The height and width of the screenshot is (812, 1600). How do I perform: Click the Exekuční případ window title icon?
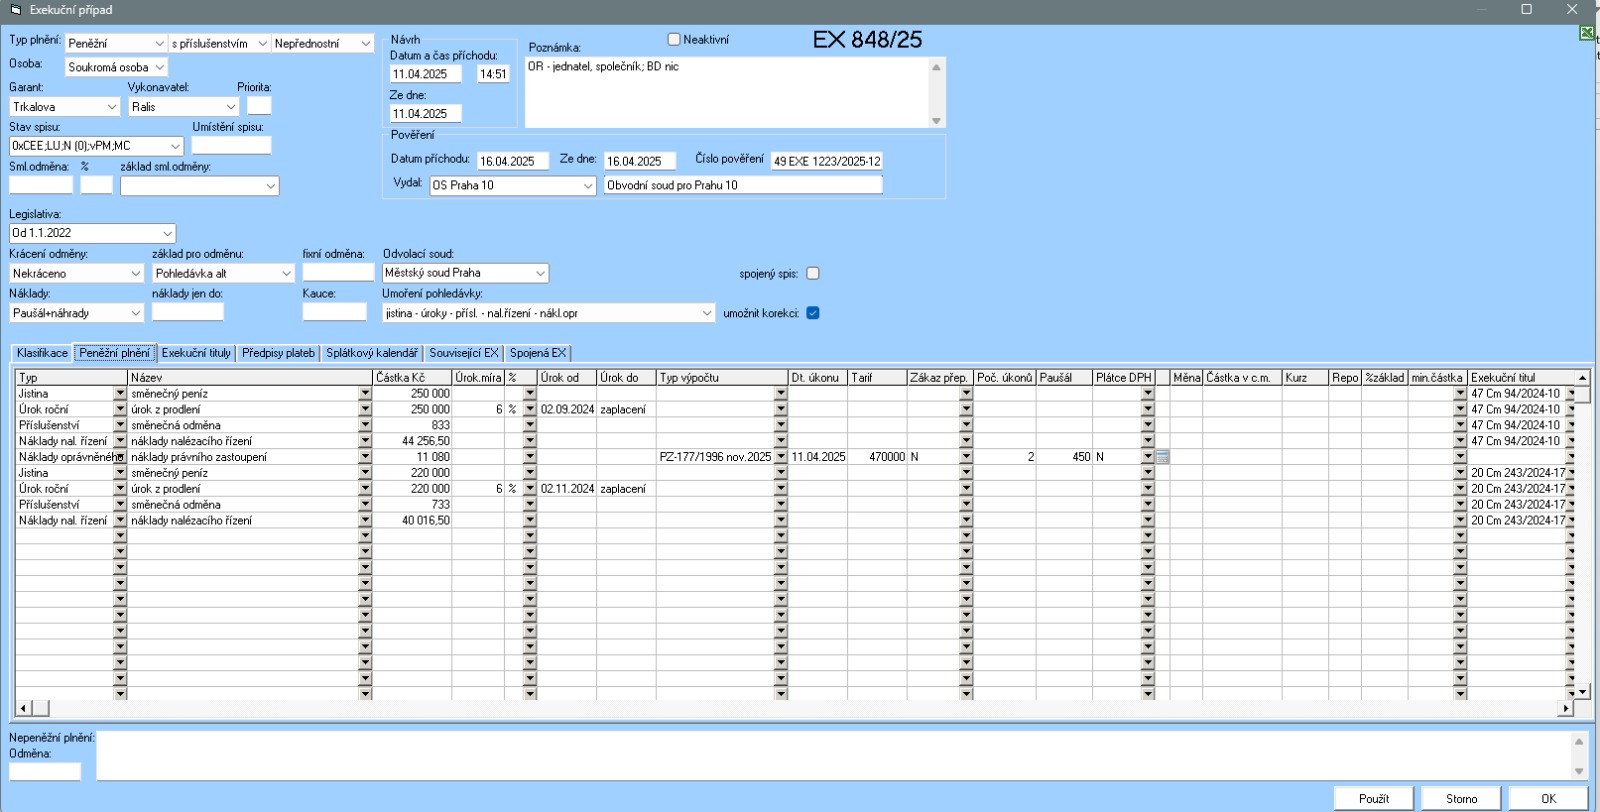(x=15, y=10)
